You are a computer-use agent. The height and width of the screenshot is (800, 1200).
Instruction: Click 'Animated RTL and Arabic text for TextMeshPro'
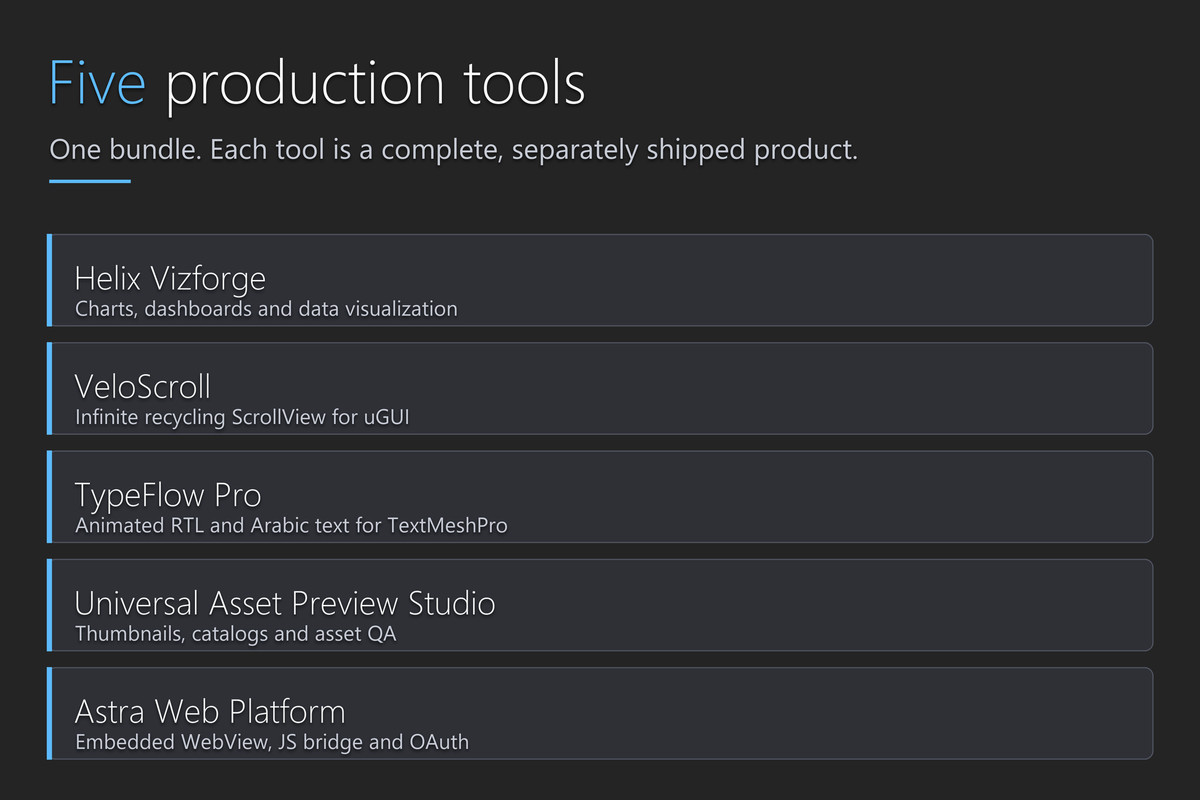(x=291, y=525)
